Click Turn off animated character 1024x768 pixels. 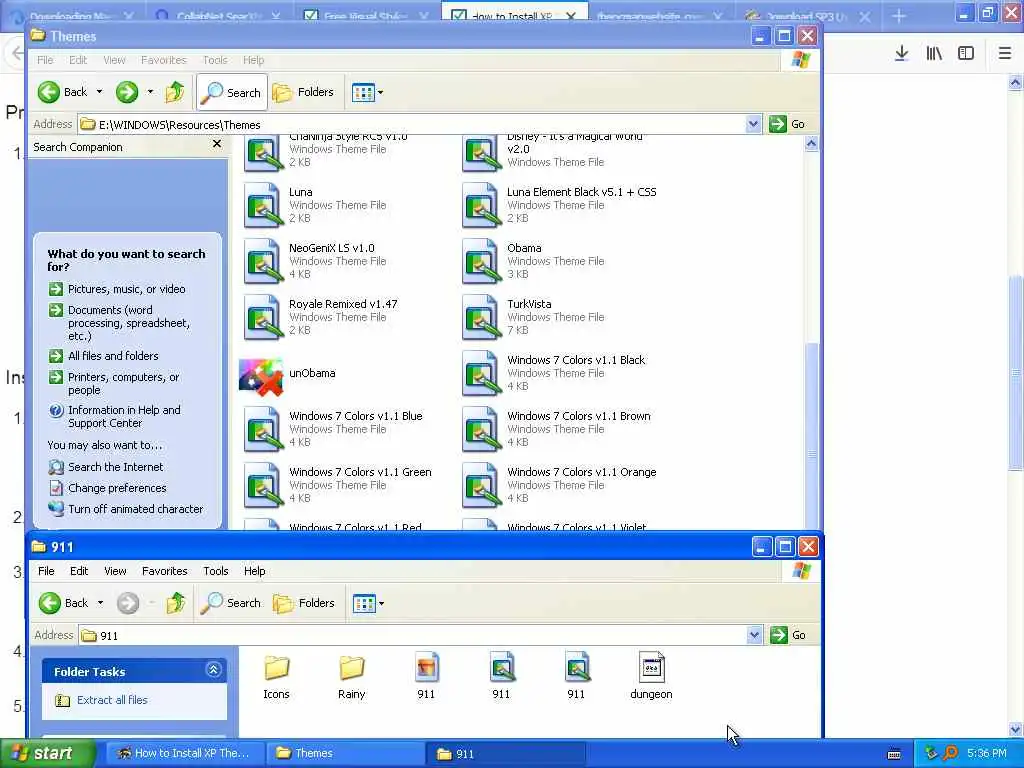tap(135, 509)
